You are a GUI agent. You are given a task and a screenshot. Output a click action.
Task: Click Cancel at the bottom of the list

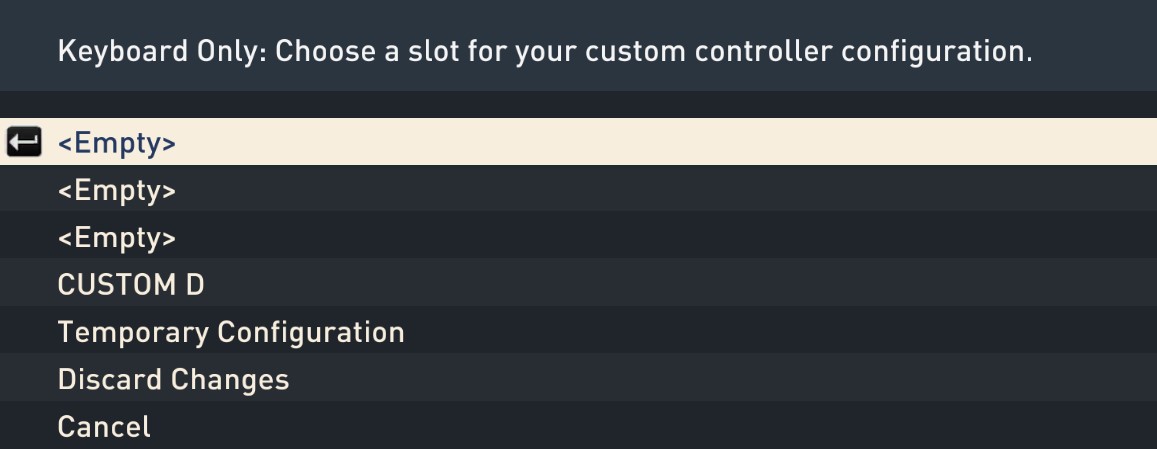[x=578, y=425]
